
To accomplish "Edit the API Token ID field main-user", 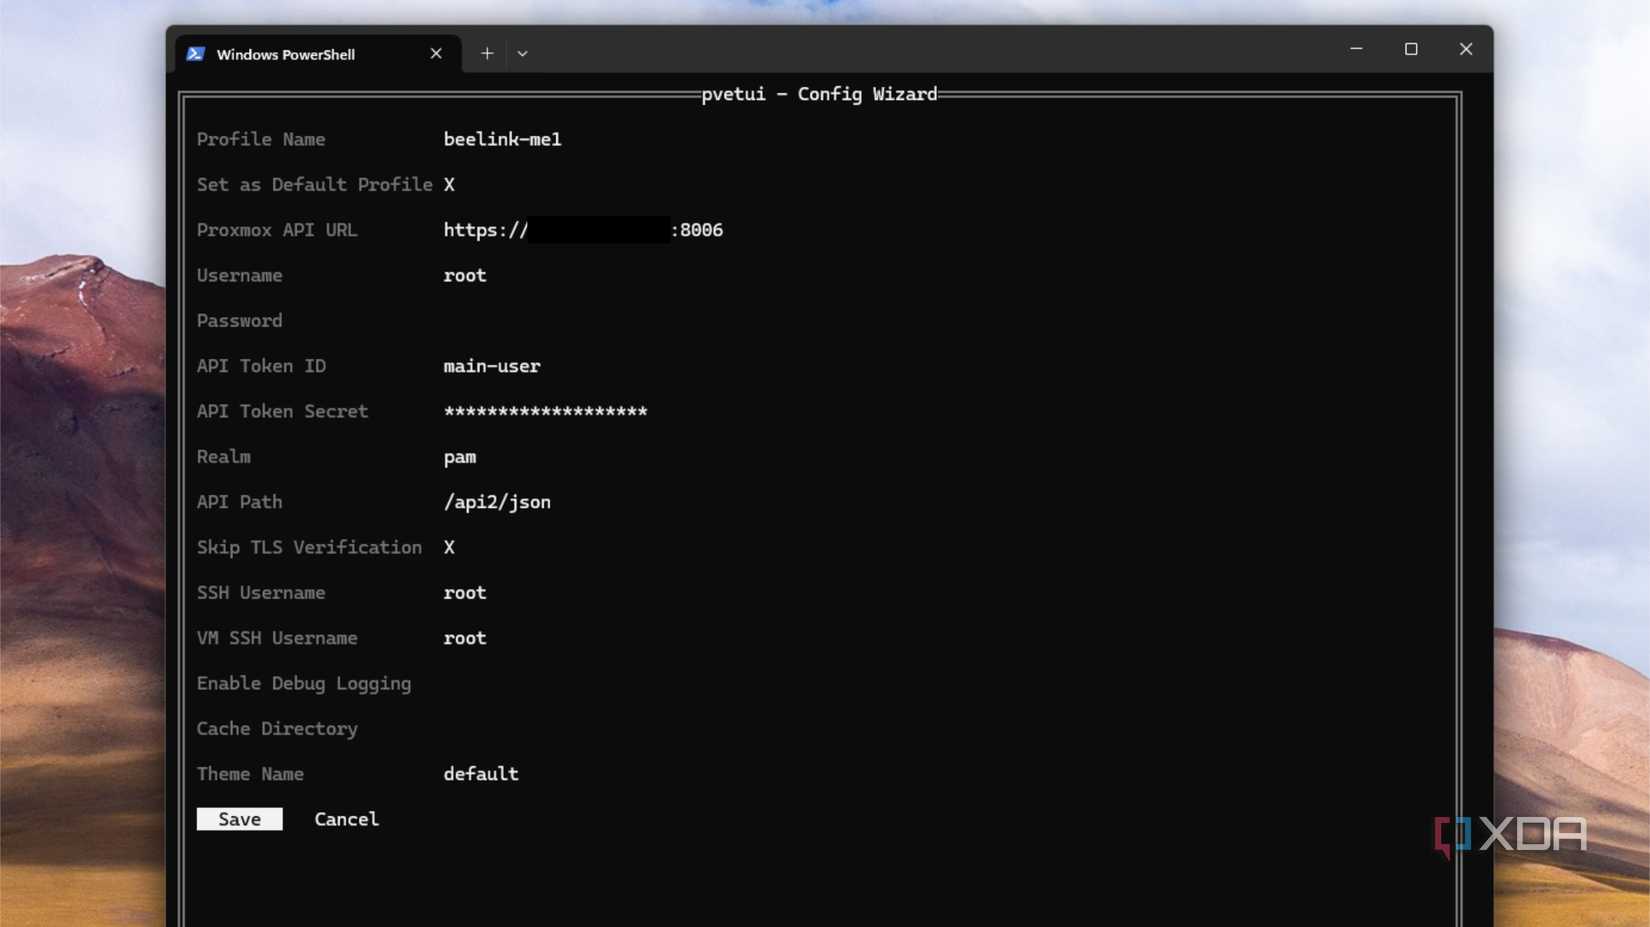I will [492, 366].
